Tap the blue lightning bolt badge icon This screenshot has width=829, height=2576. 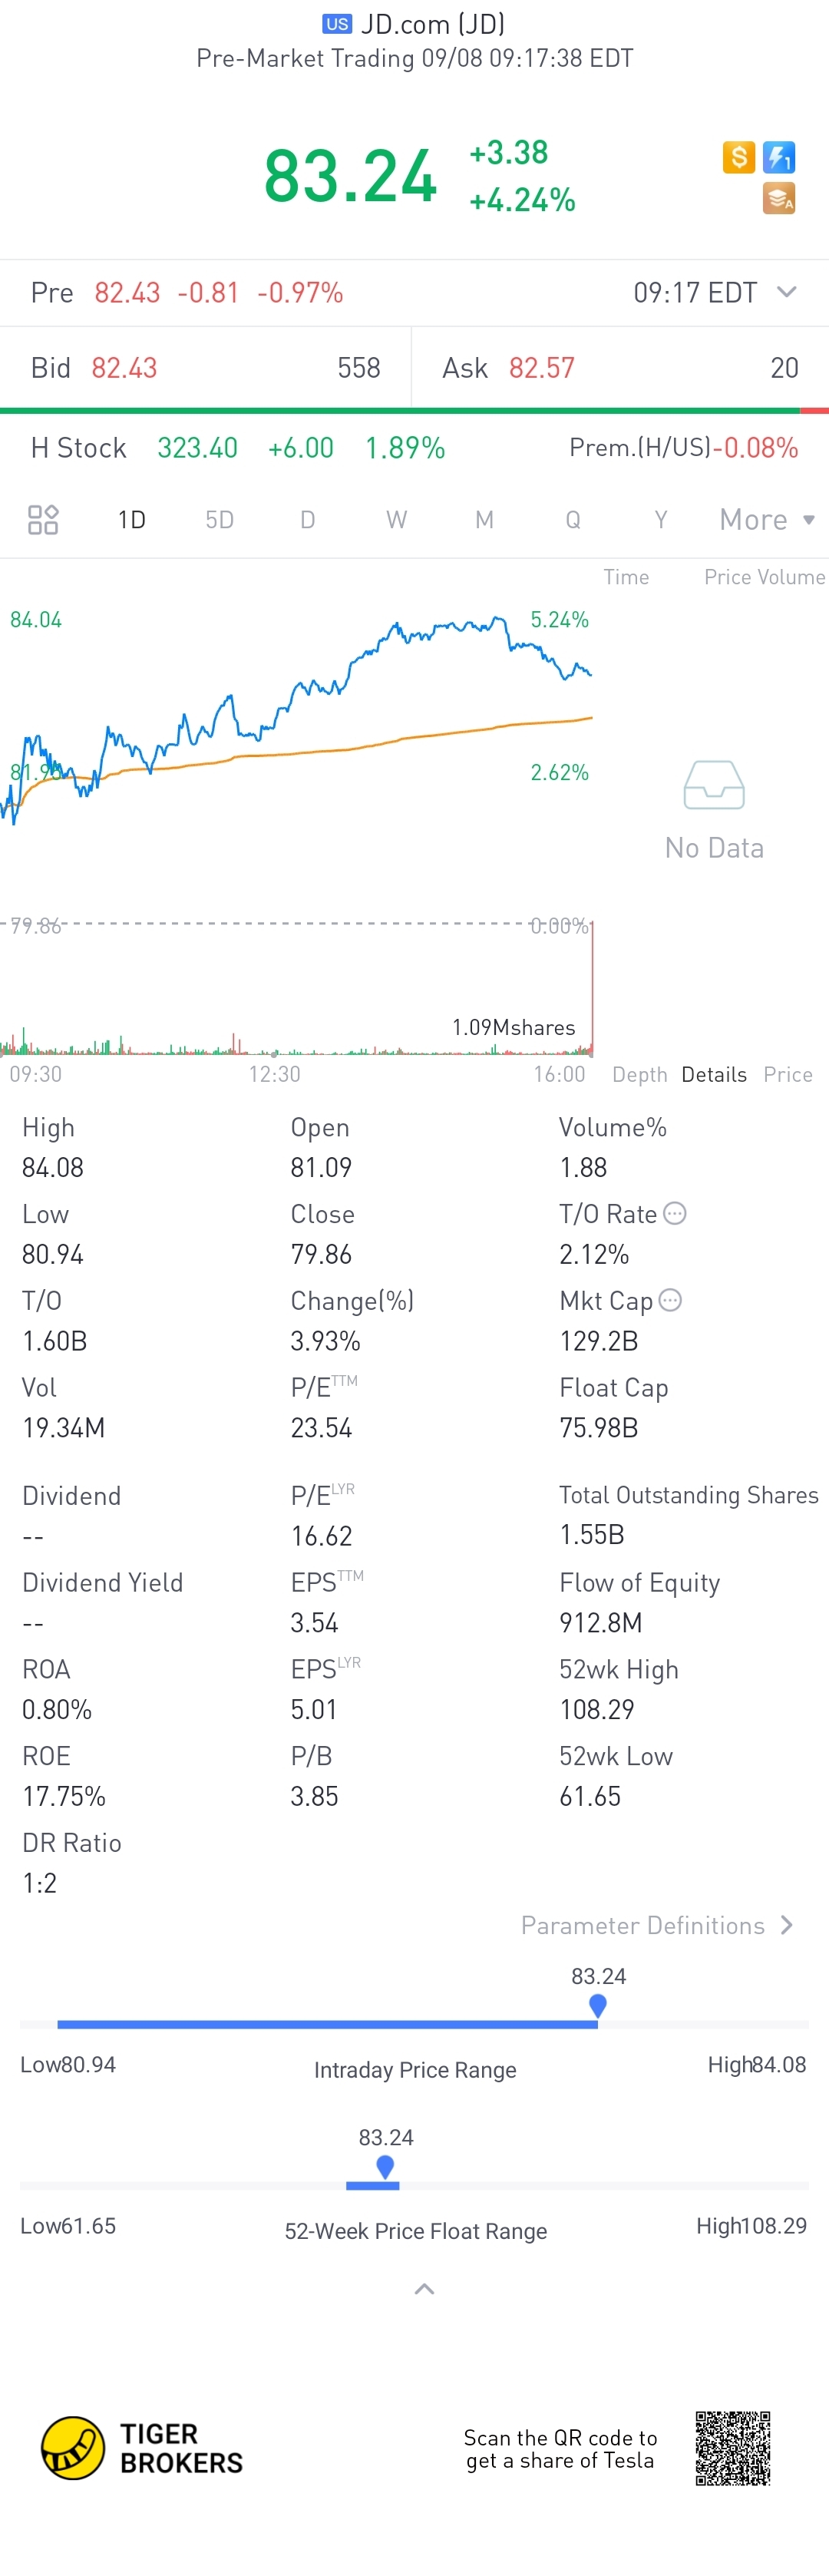coord(779,157)
